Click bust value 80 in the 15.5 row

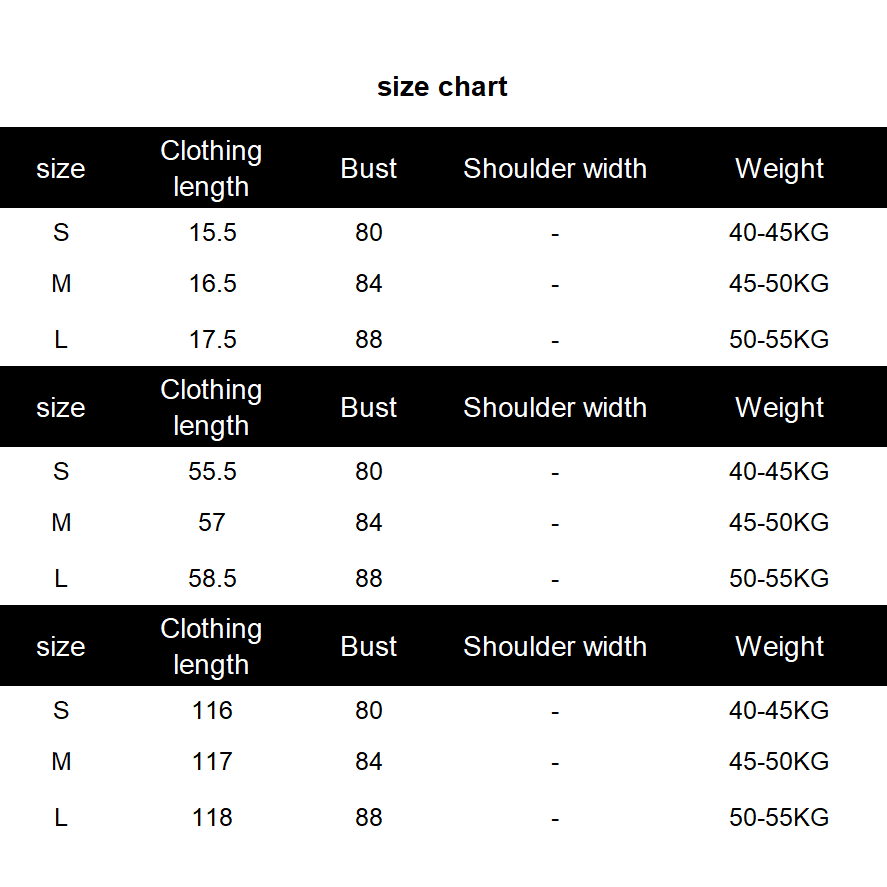click(x=369, y=233)
